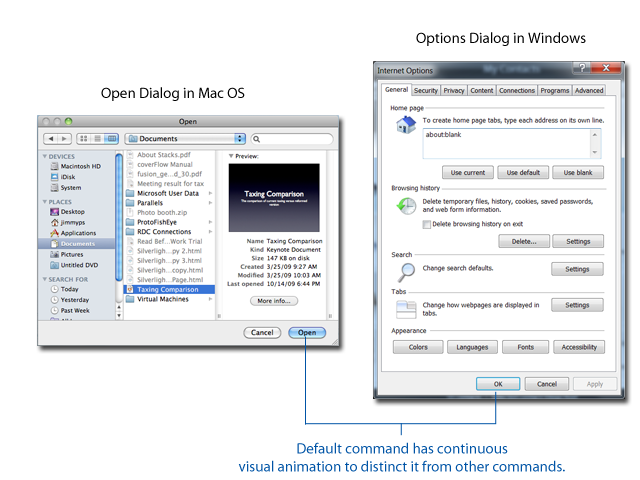Collapse the DEVICES sidebar section
Screen dimensions: 640x480
click(x=45, y=156)
